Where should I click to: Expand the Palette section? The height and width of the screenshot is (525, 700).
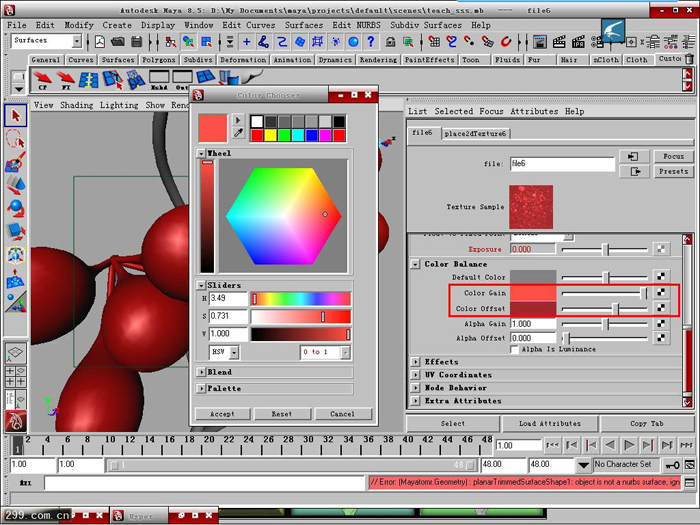click(201, 388)
